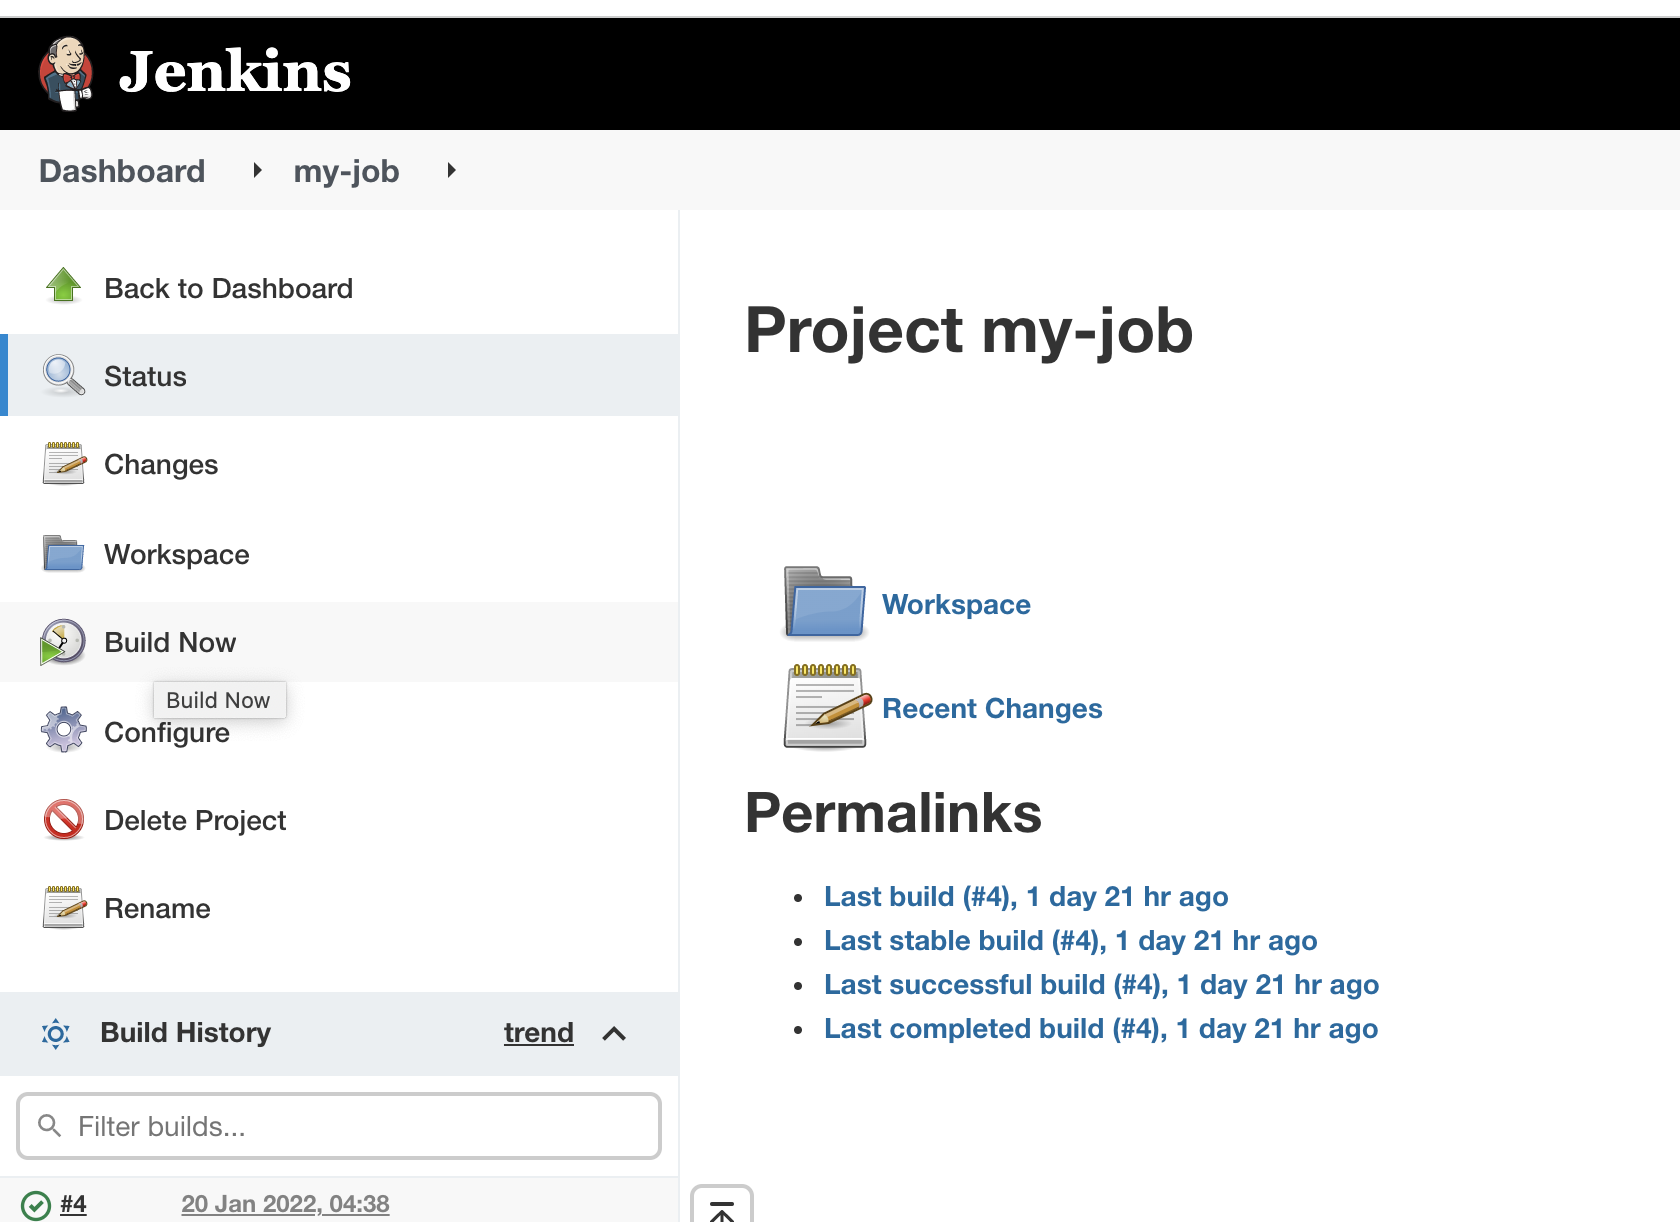Click the Build History heading
This screenshot has height=1222, width=1680.
186,1032
